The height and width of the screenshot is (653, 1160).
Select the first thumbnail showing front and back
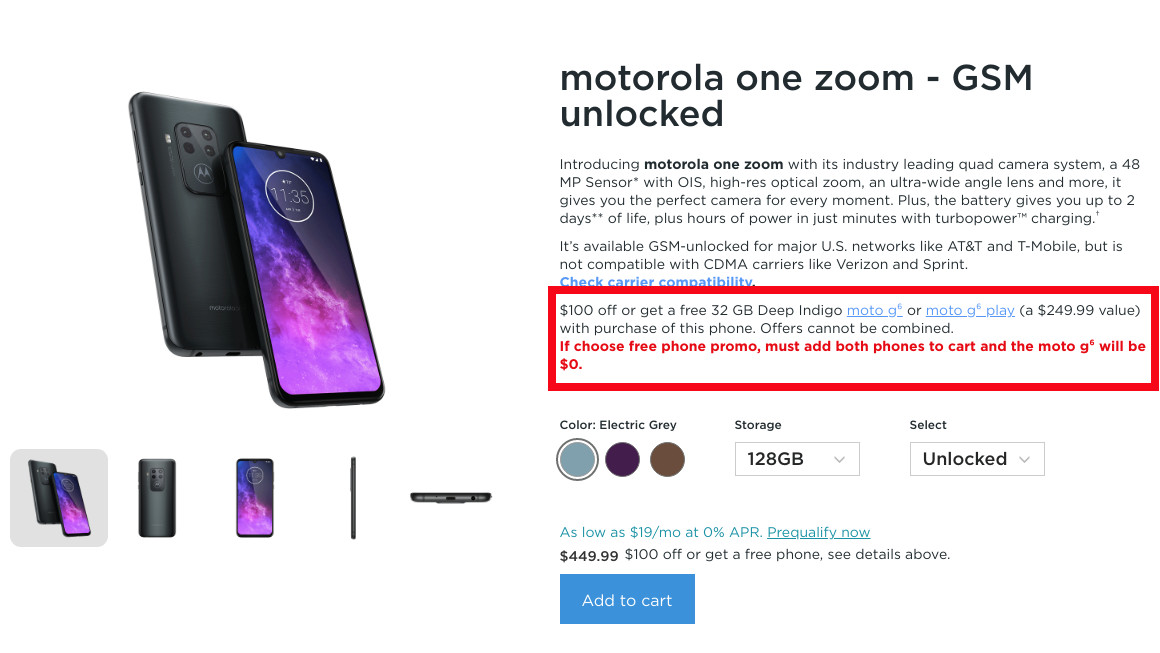(x=58, y=497)
